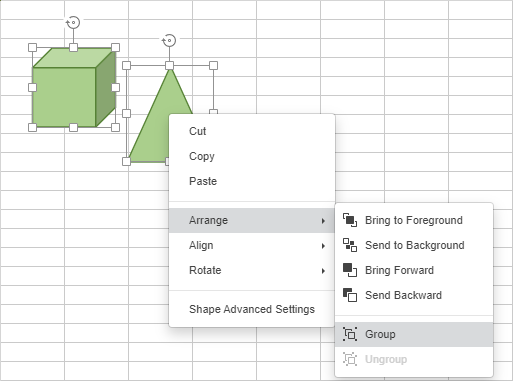The height and width of the screenshot is (381, 513).
Task: Click the Group icon in the submenu
Action: (350, 334)
